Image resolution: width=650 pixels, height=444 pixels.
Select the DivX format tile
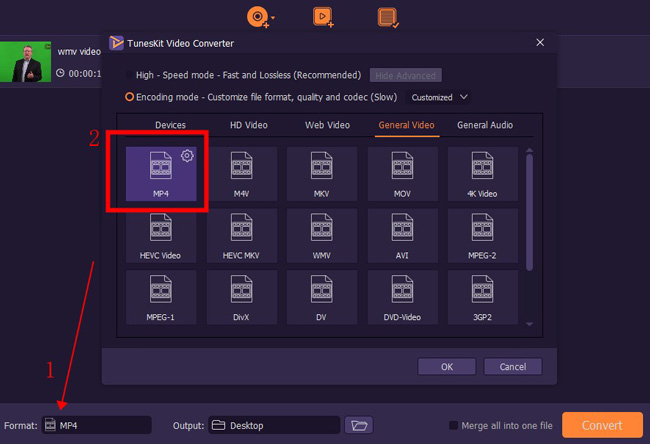click(x=242, y=297)
